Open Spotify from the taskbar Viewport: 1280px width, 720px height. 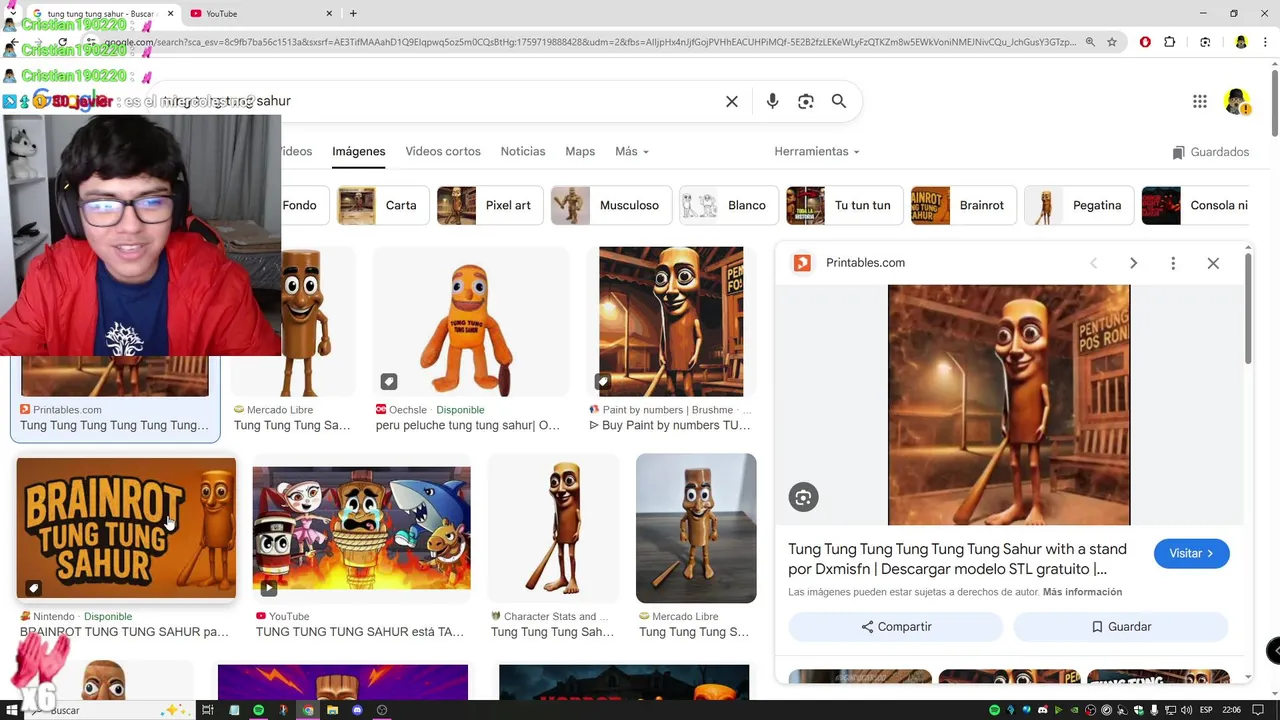(x=258, y=710)
